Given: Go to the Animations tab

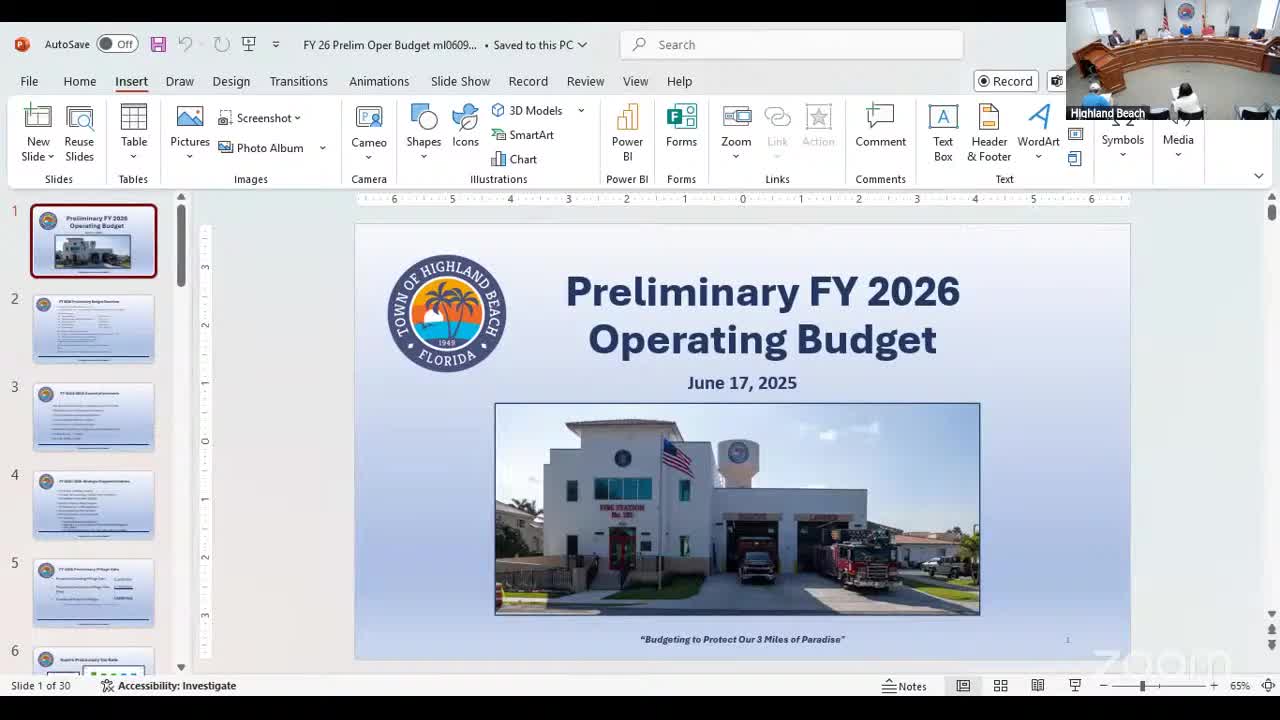Looking at the screenshot, I should click(x=379, y=81).
